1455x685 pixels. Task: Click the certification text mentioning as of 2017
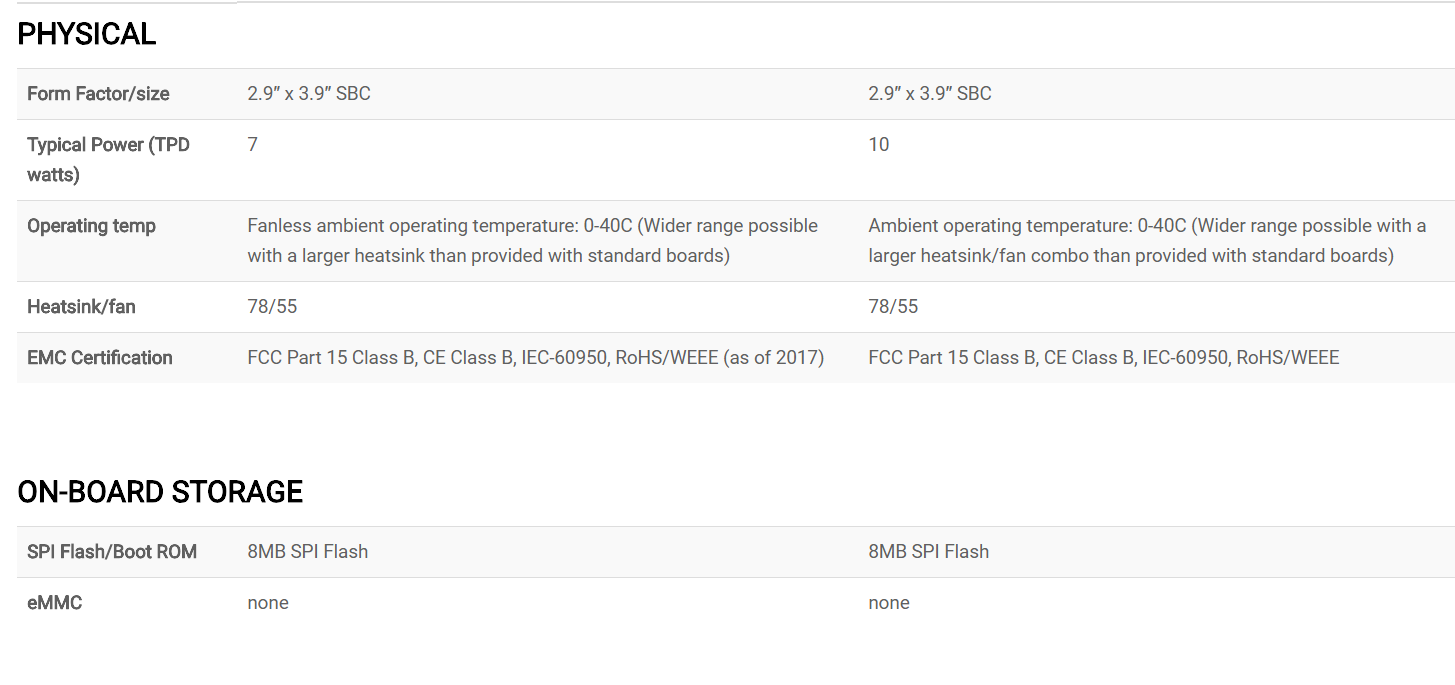[536, 358]
